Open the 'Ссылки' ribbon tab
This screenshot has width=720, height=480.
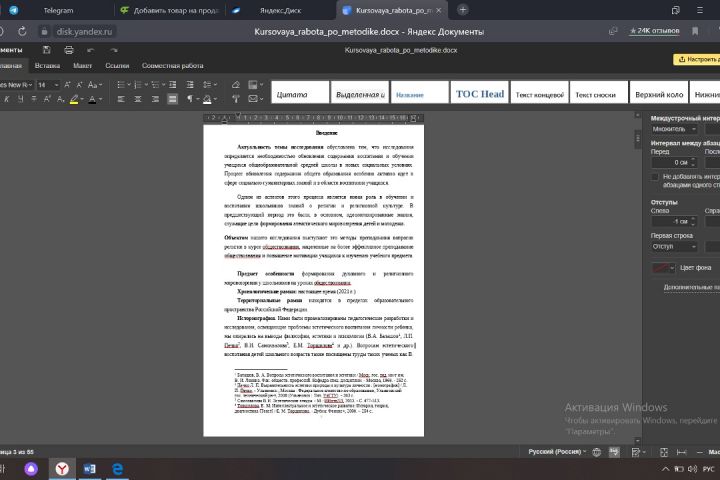[x=117, y=66]
